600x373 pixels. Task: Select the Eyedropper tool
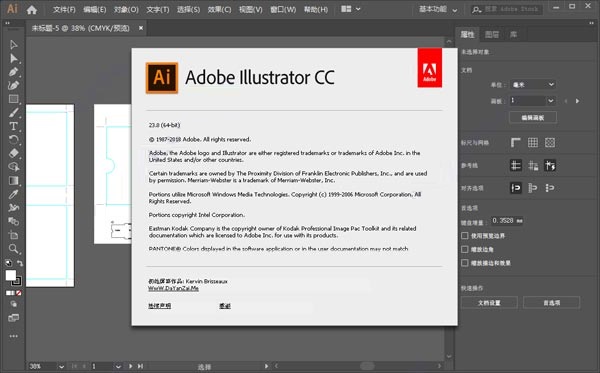click(13, 194)
